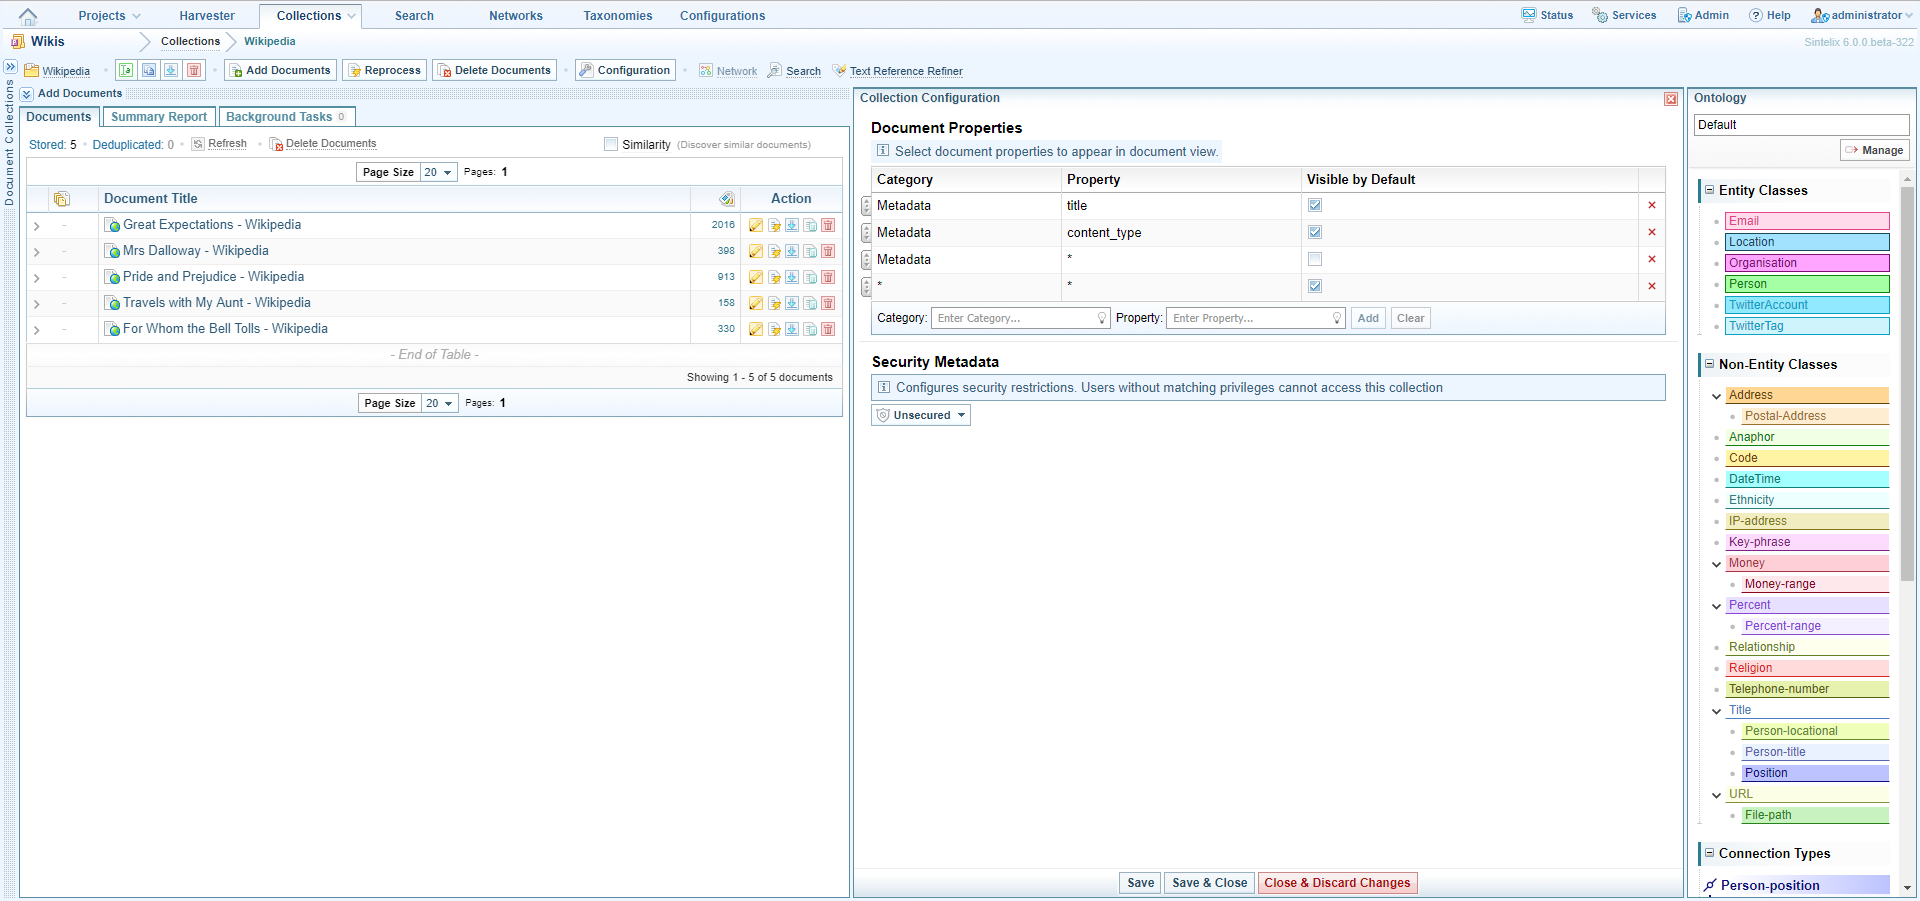Click the Manage ontology button

click(x=1875, y=150)
